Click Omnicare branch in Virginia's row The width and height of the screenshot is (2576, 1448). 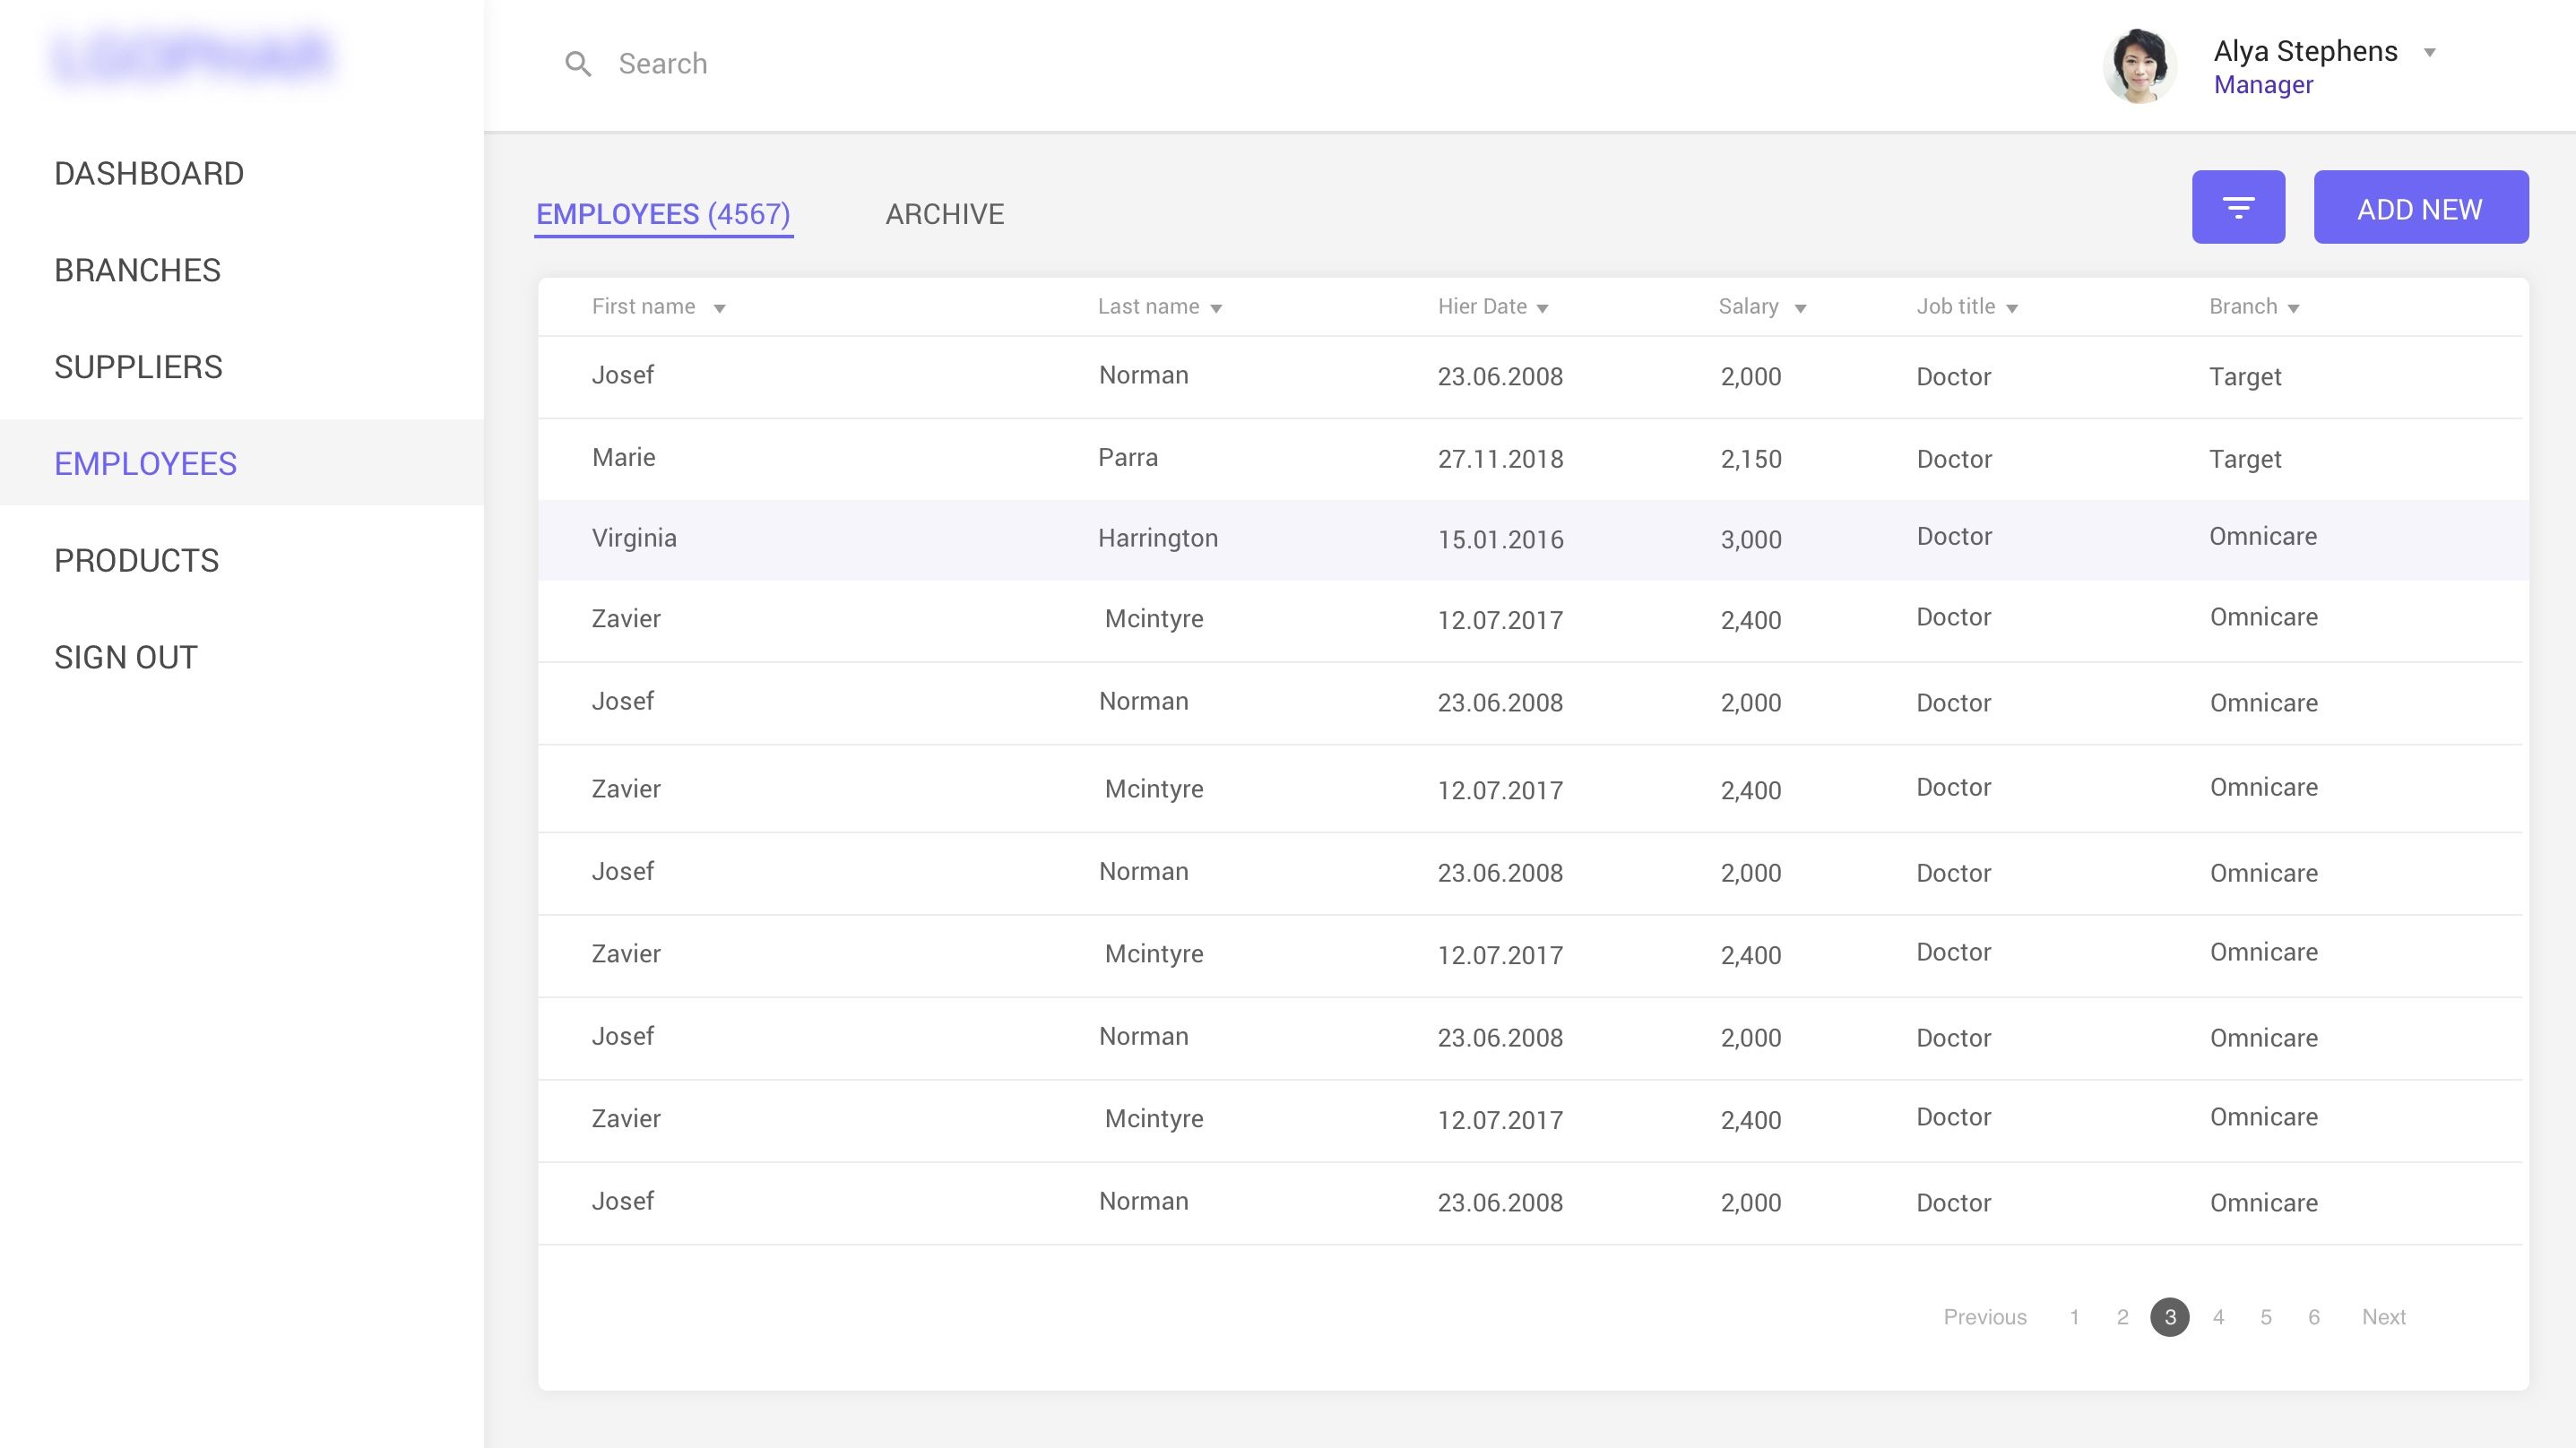2263,537
